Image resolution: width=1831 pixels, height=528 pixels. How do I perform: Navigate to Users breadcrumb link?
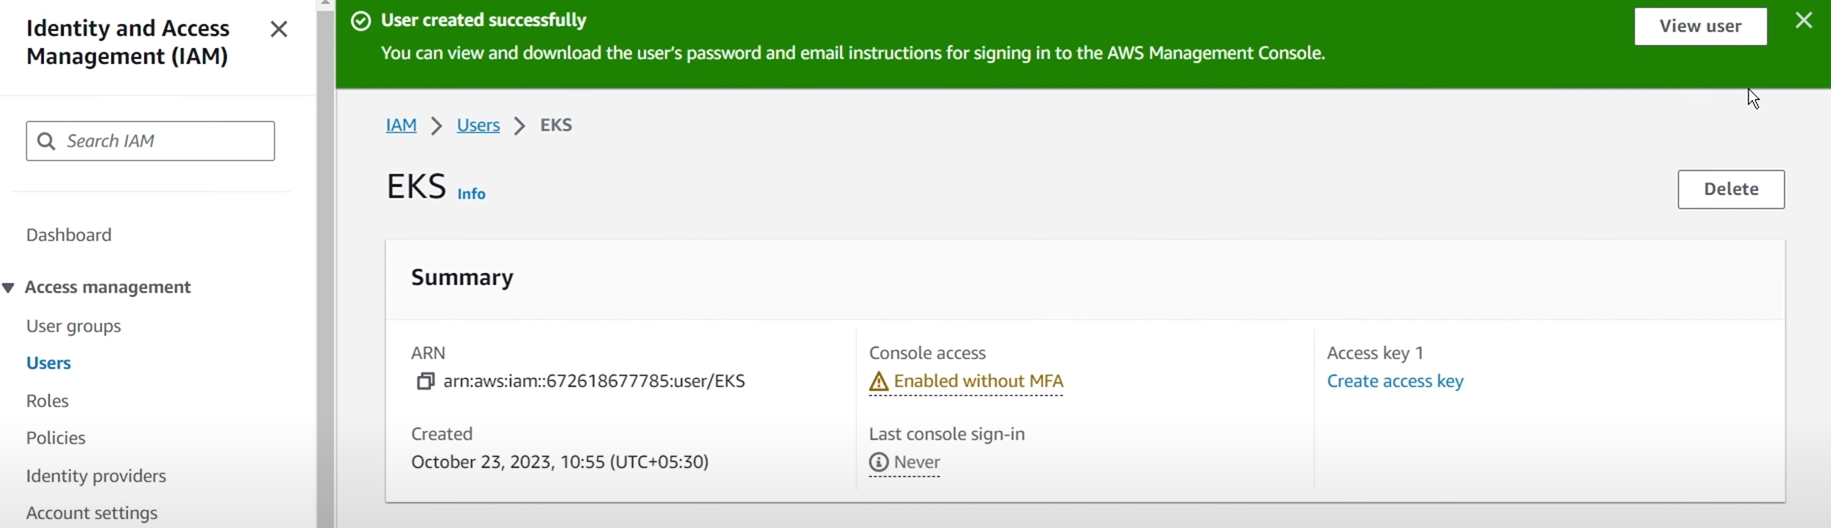(x=478, y=125)
